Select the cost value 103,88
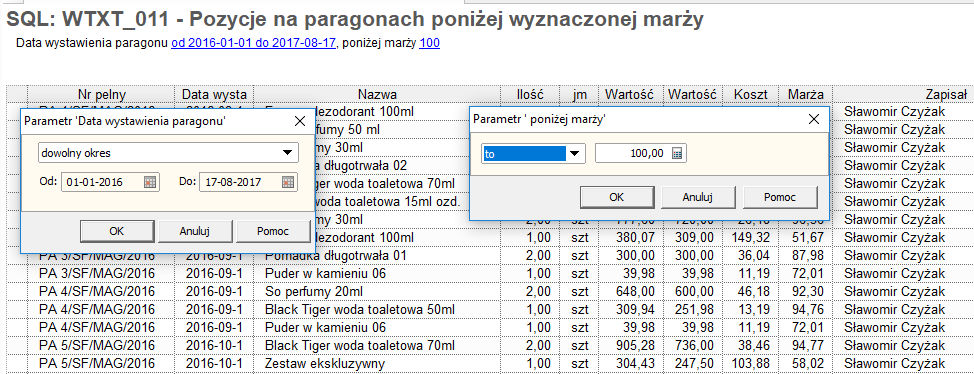974x374 pixels. [750, 363]
